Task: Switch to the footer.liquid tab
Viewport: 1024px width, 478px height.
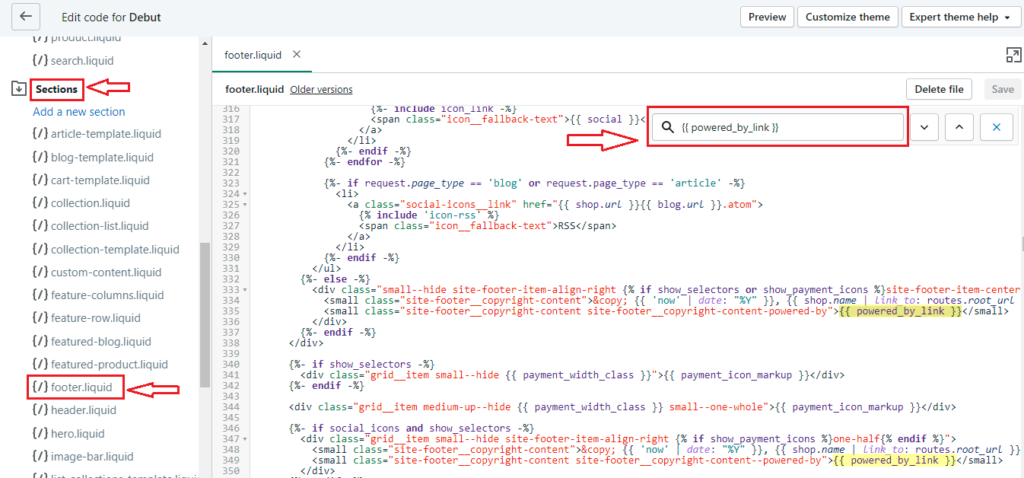Action: (253, 55)
